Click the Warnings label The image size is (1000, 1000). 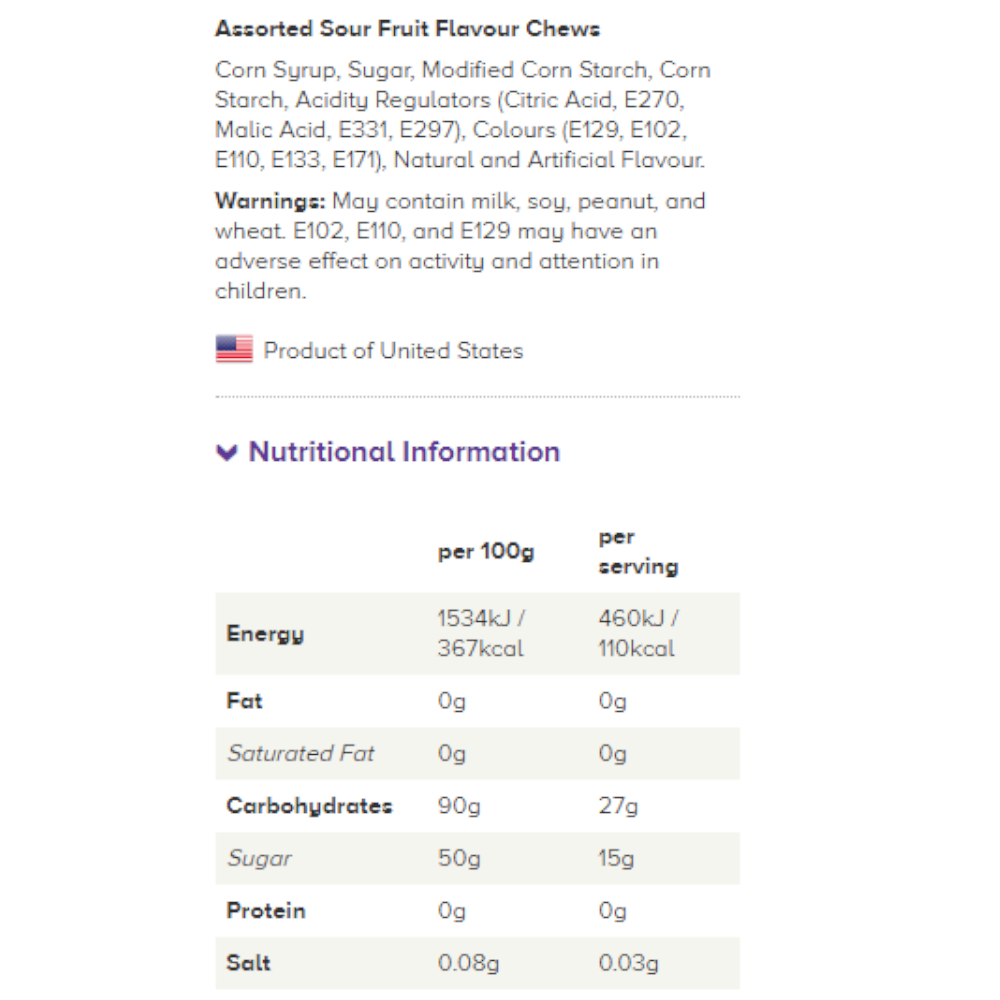click(269, 201)
